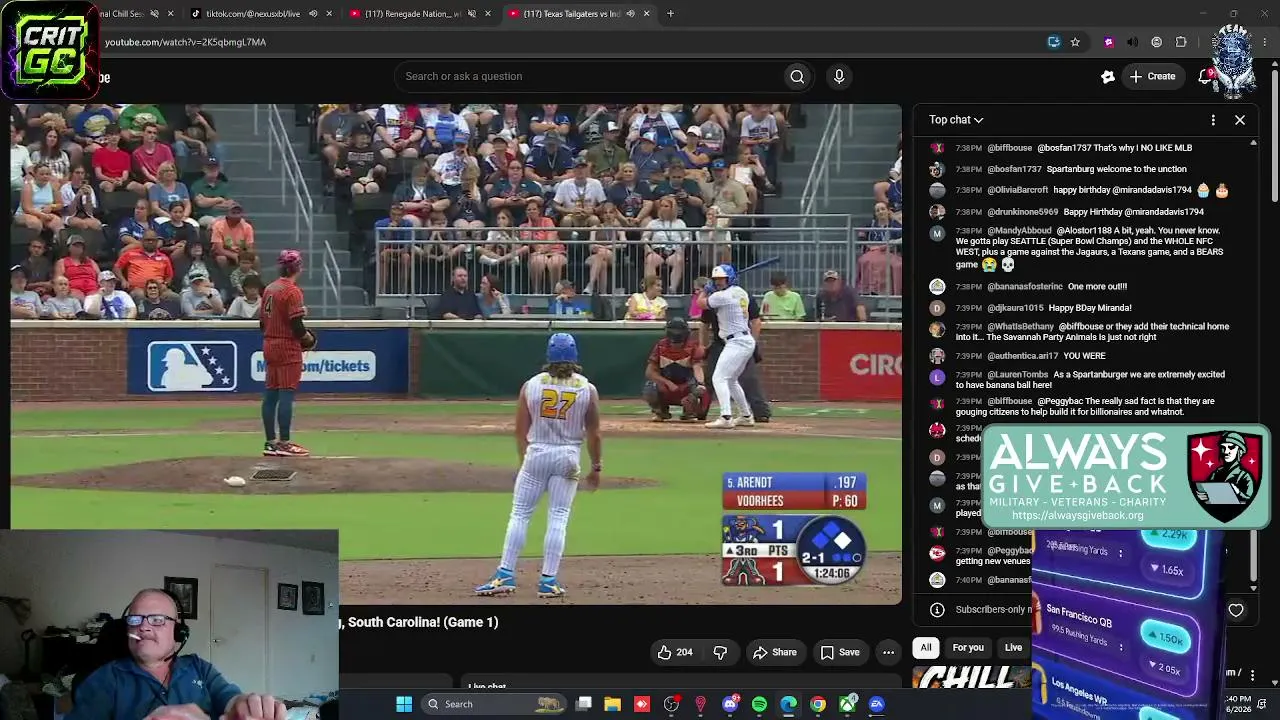Close the TikTok browser tab
The image size is (1280, 720).
coord(329,14)
